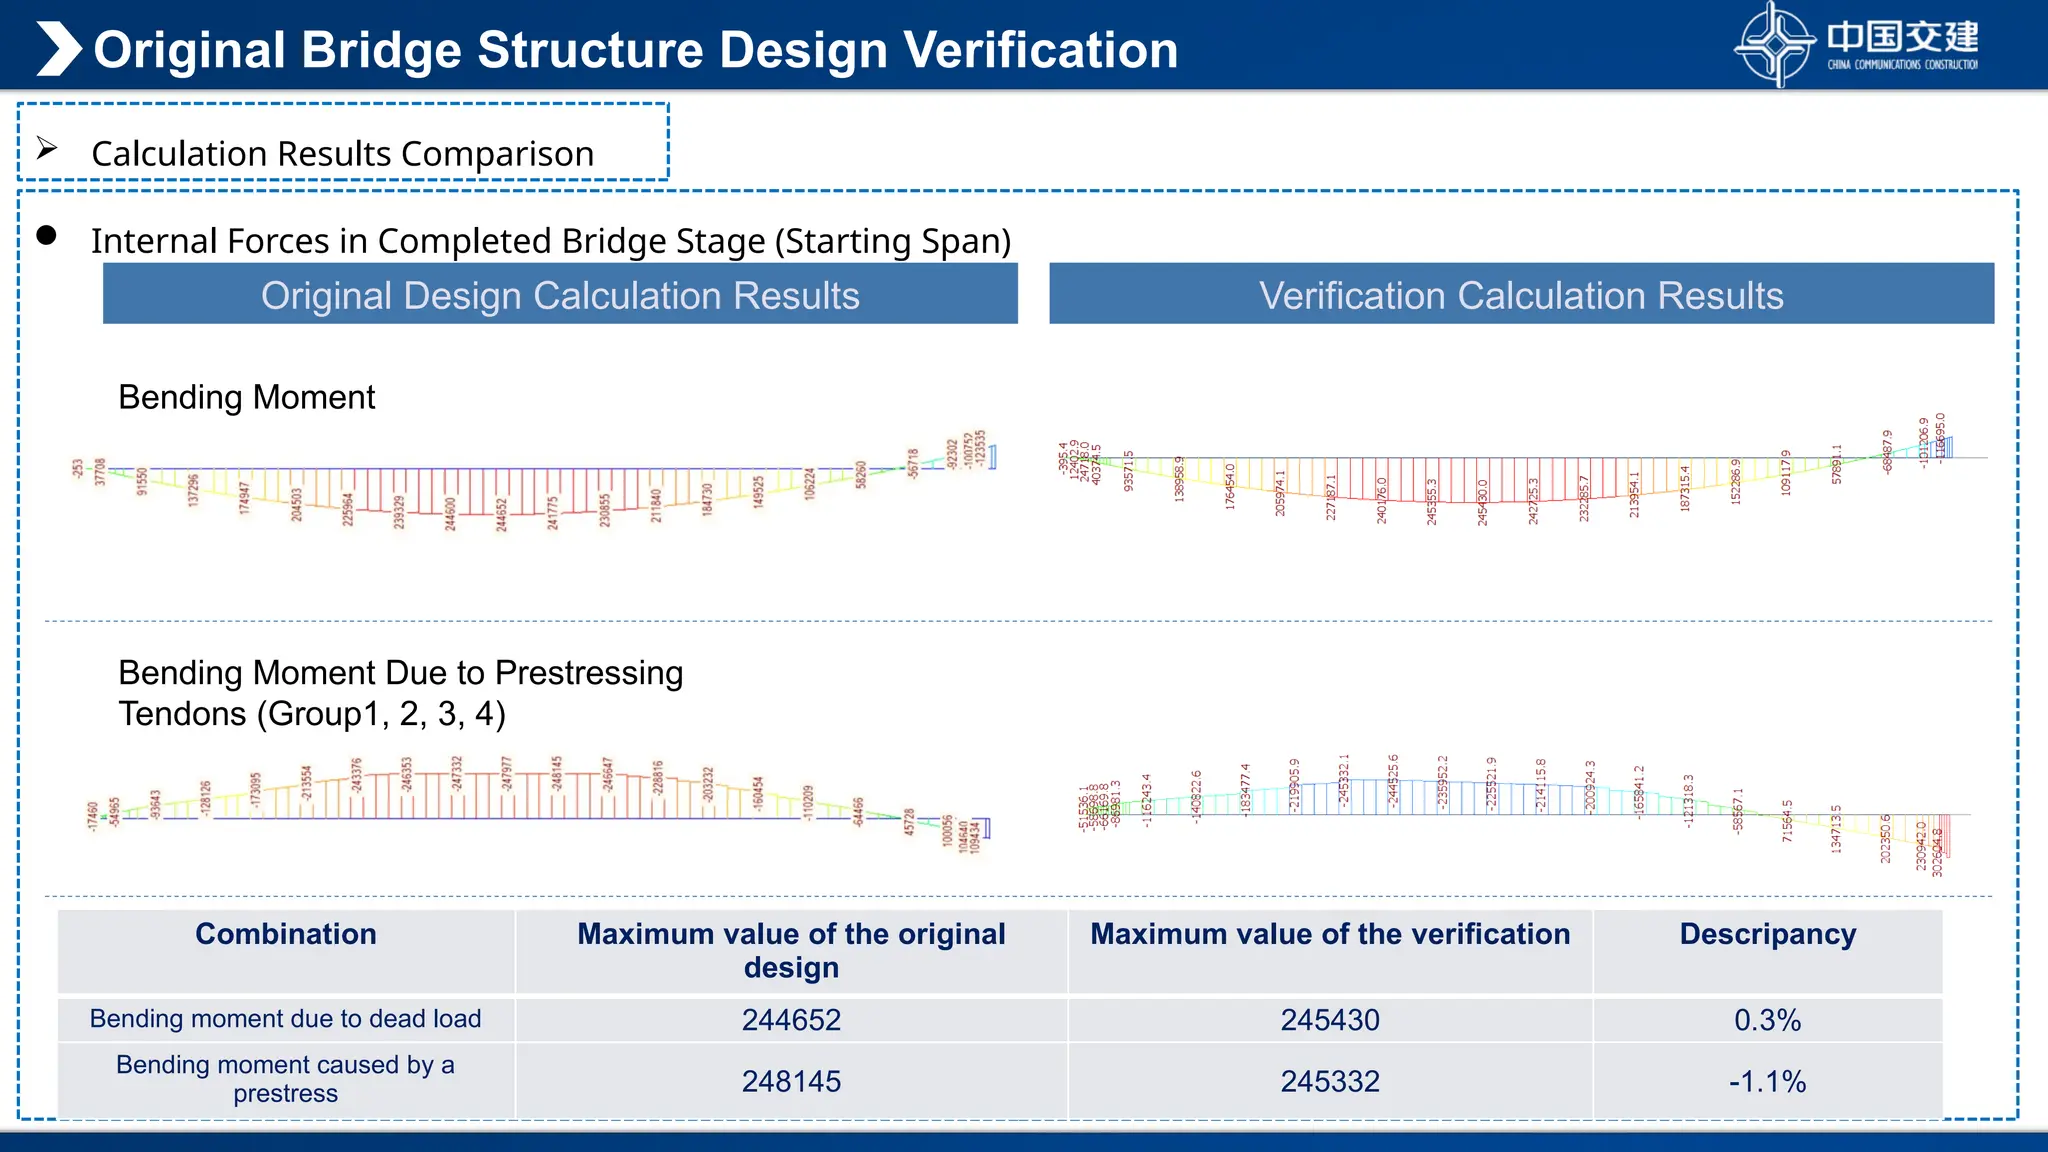Click 'Maximum value of the verification' header

click(x=1330, y=951)
